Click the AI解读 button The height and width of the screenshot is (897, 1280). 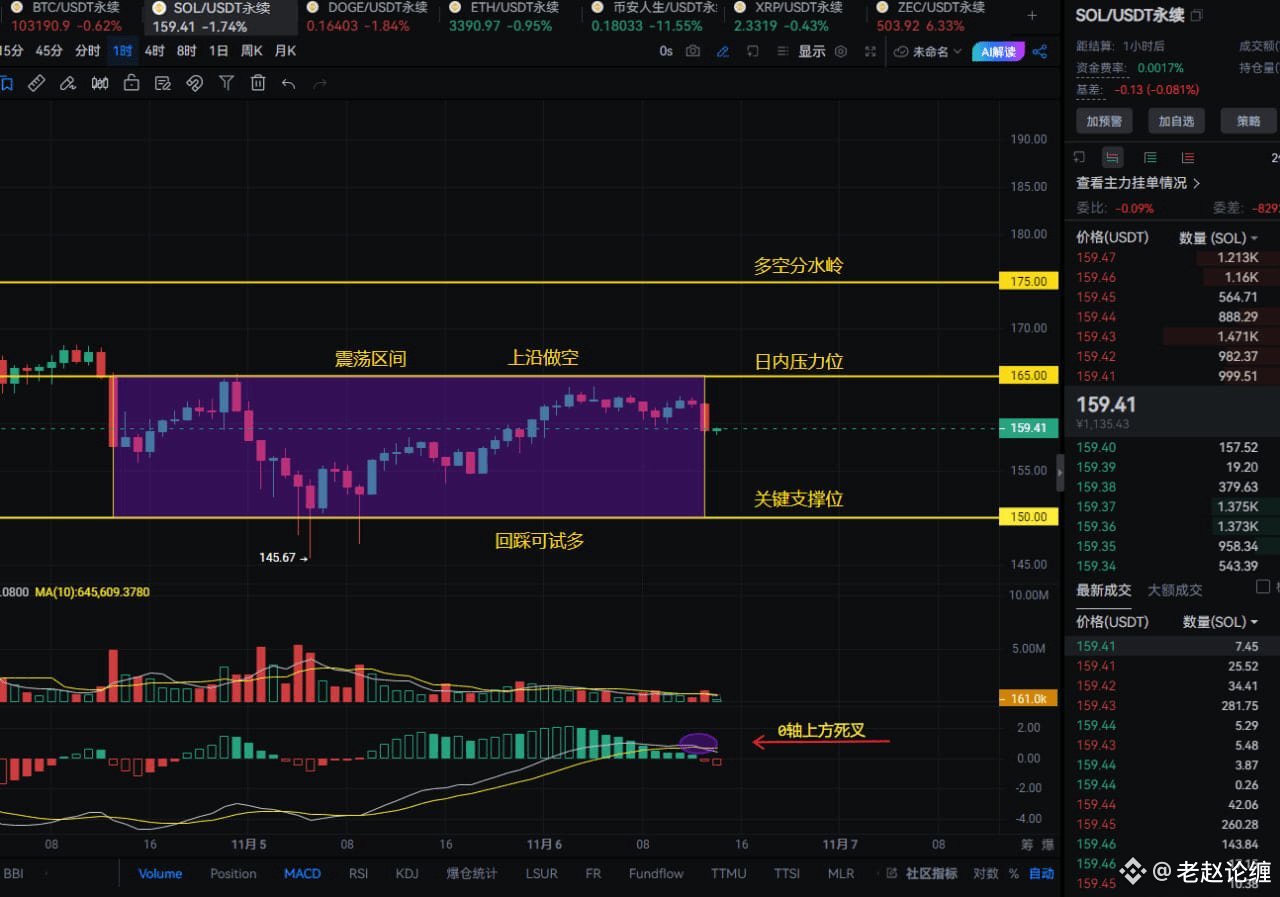point(998,51)
